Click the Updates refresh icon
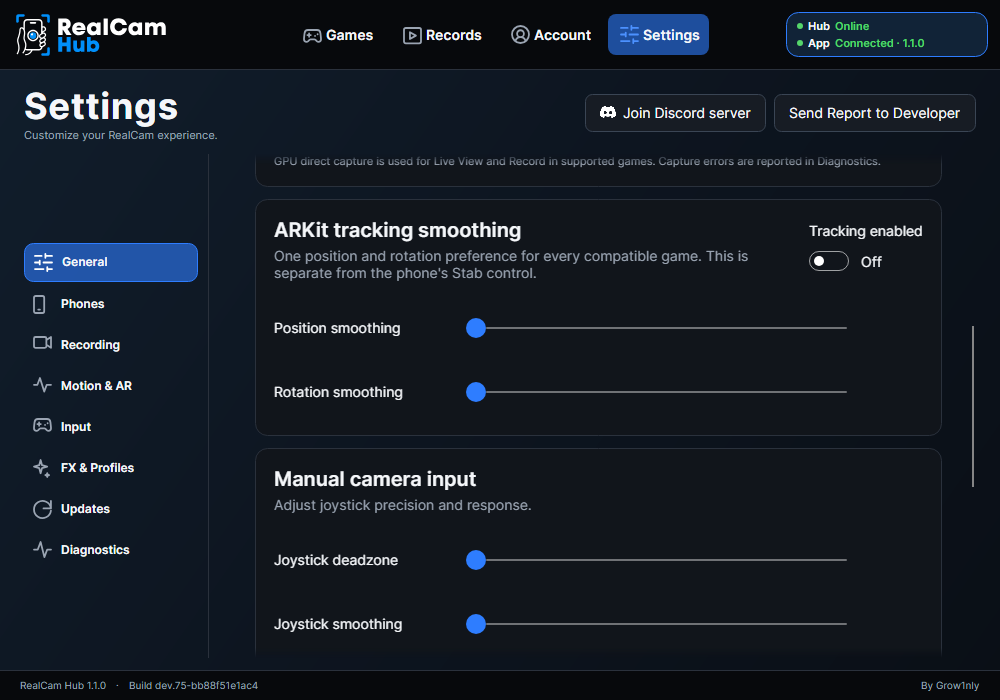 pos(42,509)
